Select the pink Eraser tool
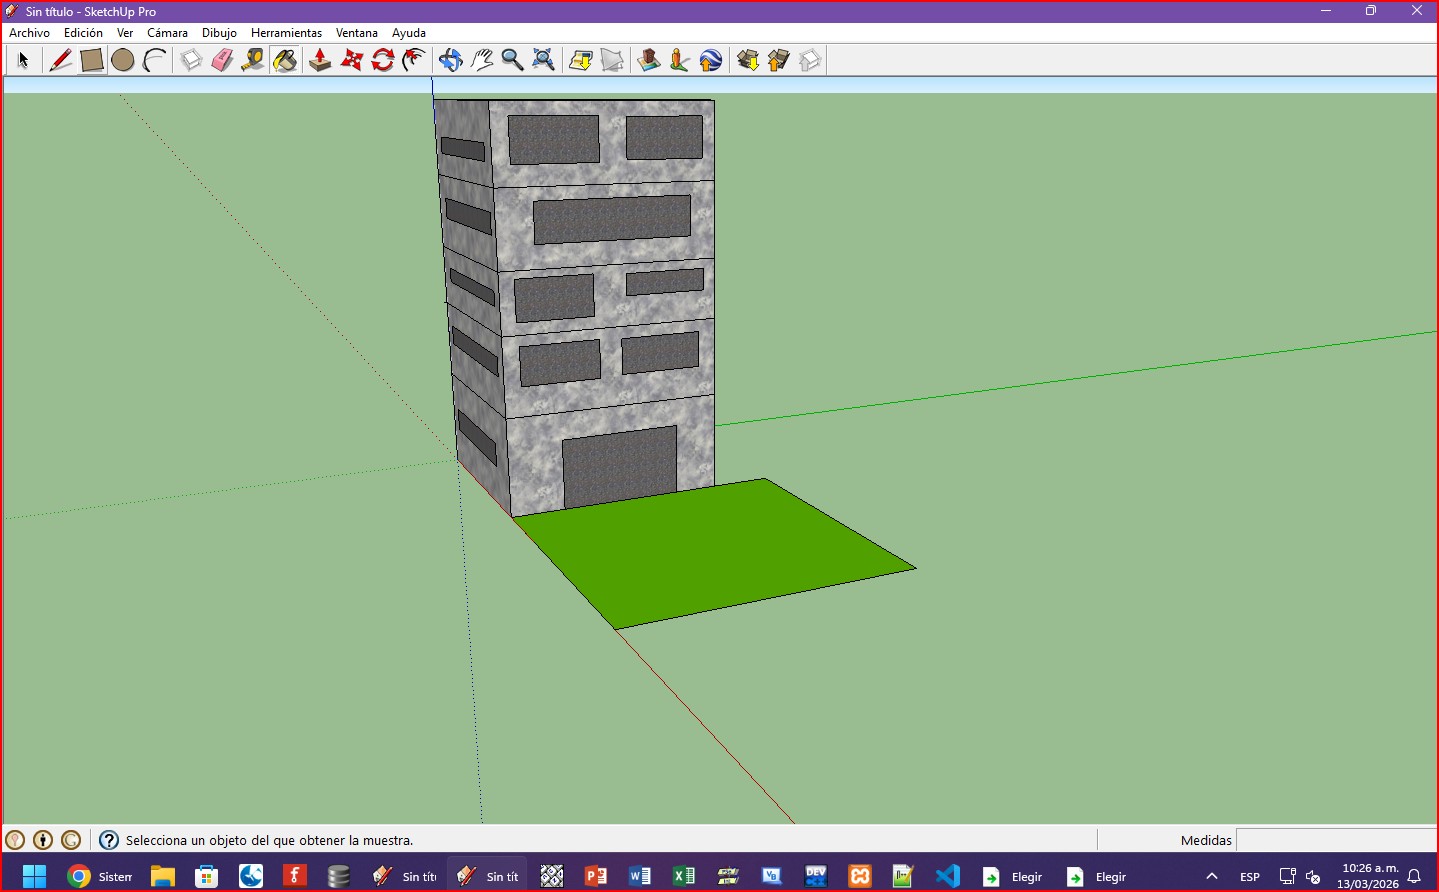Image resolution: width=1439 pixels, height=892 pixels. (222, 61)
